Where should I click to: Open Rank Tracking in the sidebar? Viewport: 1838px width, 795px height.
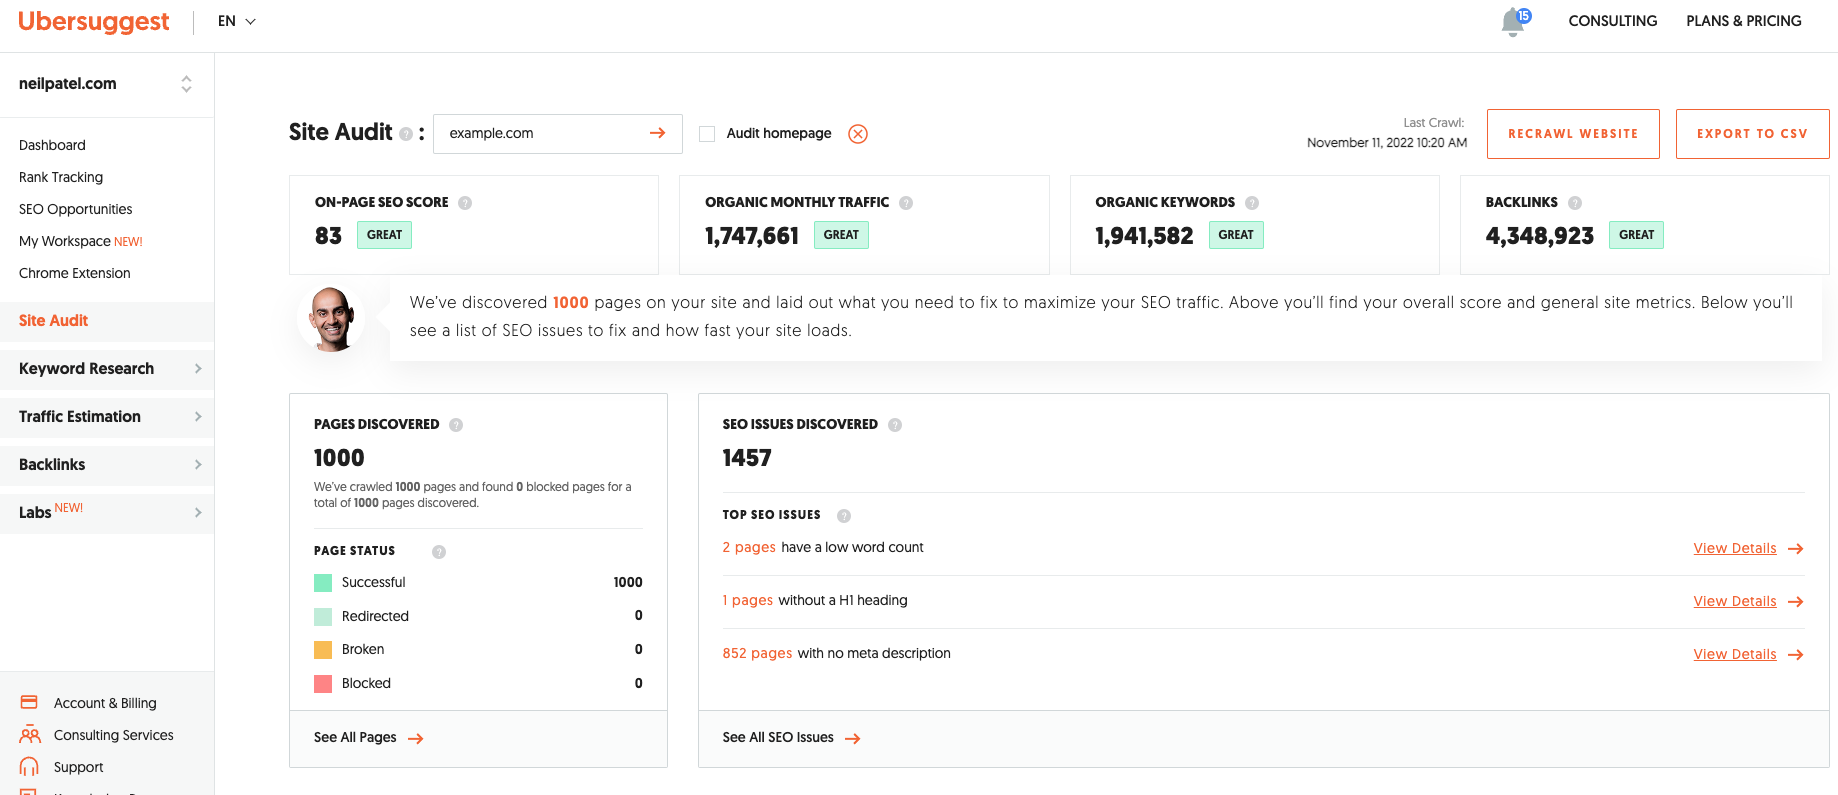click(x=61, y=177)
